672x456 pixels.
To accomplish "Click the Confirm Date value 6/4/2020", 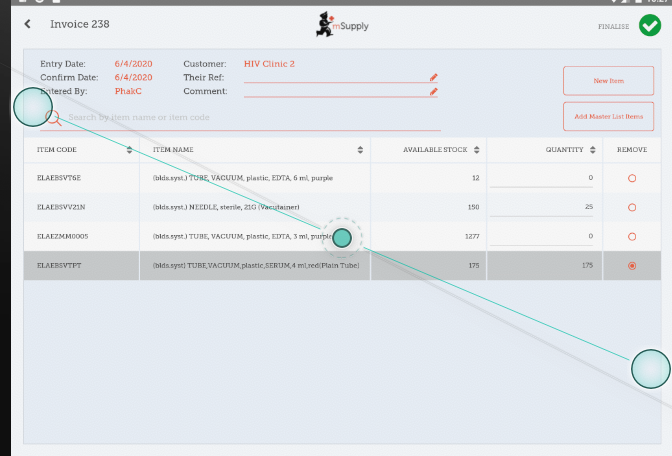I will tap(133, 78).
